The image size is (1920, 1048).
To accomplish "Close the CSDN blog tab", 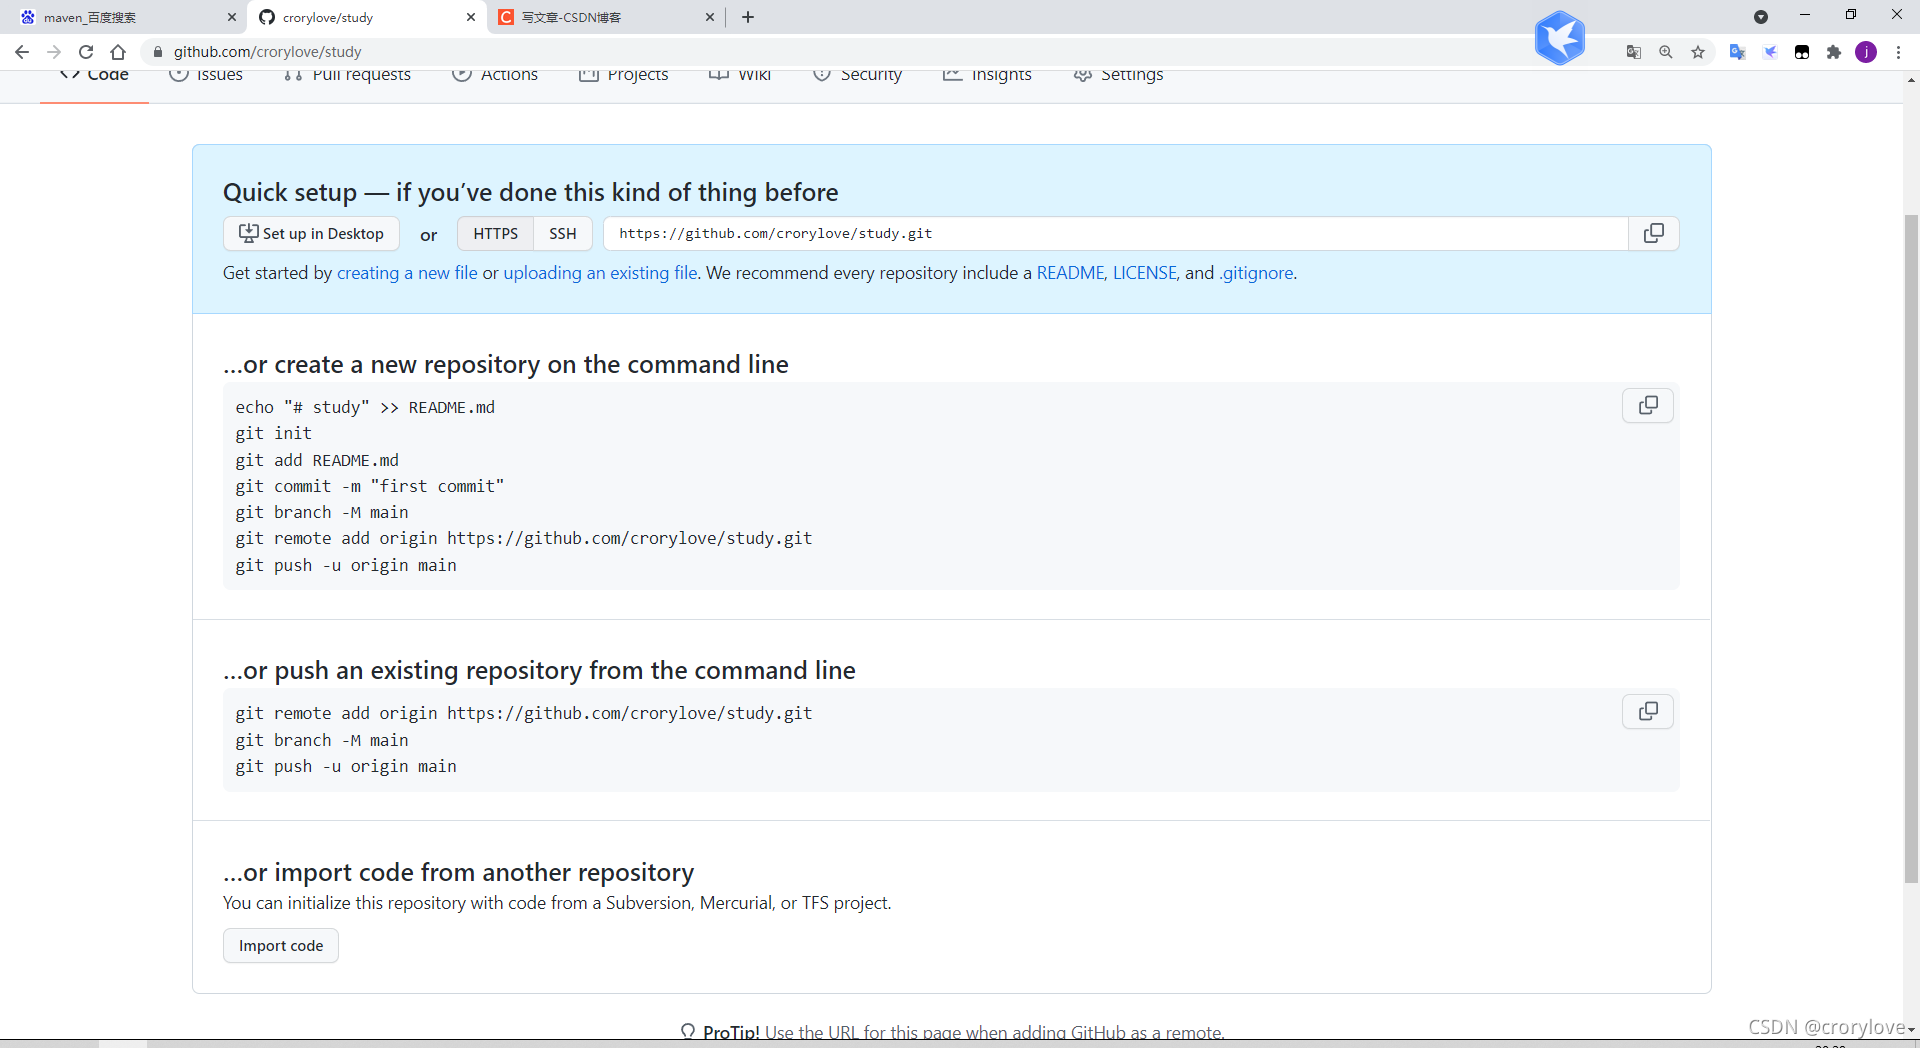I will tap(710, 17).
